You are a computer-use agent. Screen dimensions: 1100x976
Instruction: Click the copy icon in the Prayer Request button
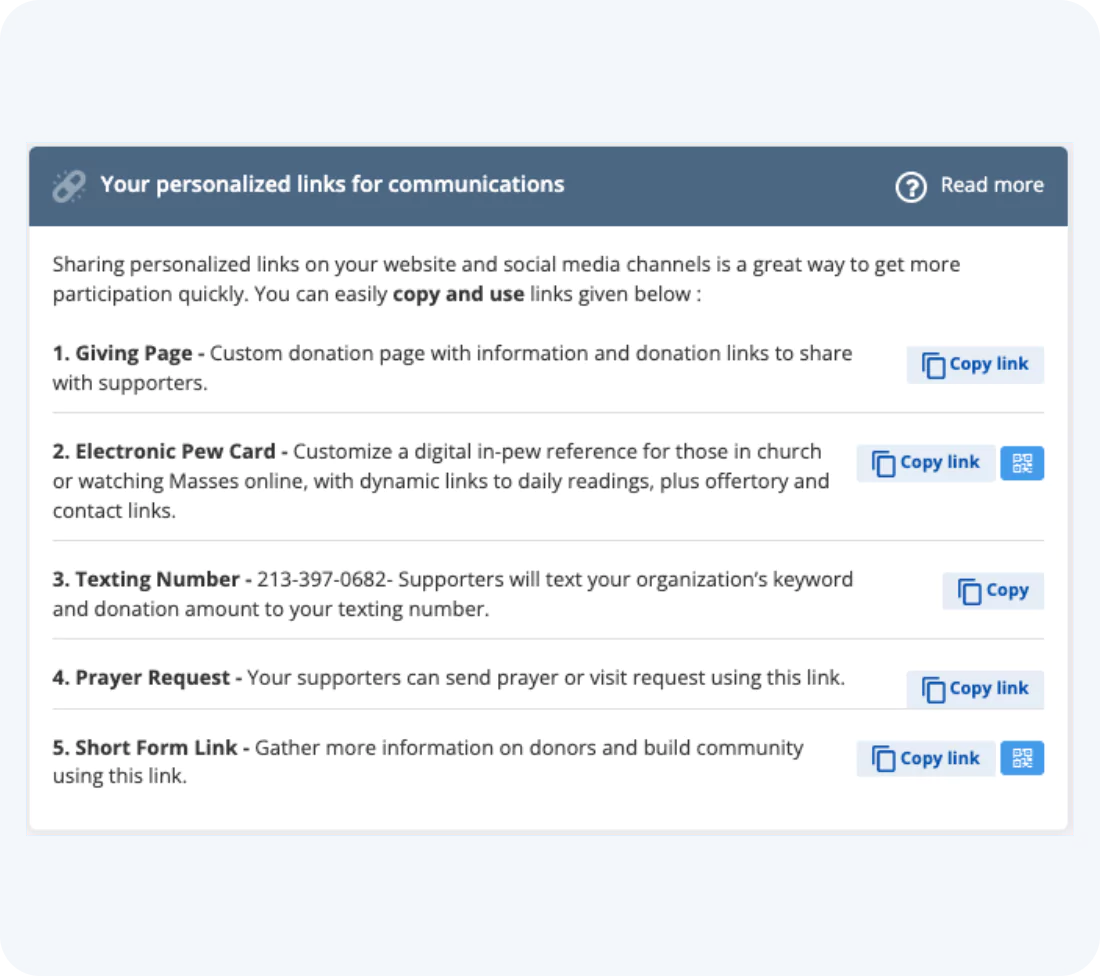point(933,689)
